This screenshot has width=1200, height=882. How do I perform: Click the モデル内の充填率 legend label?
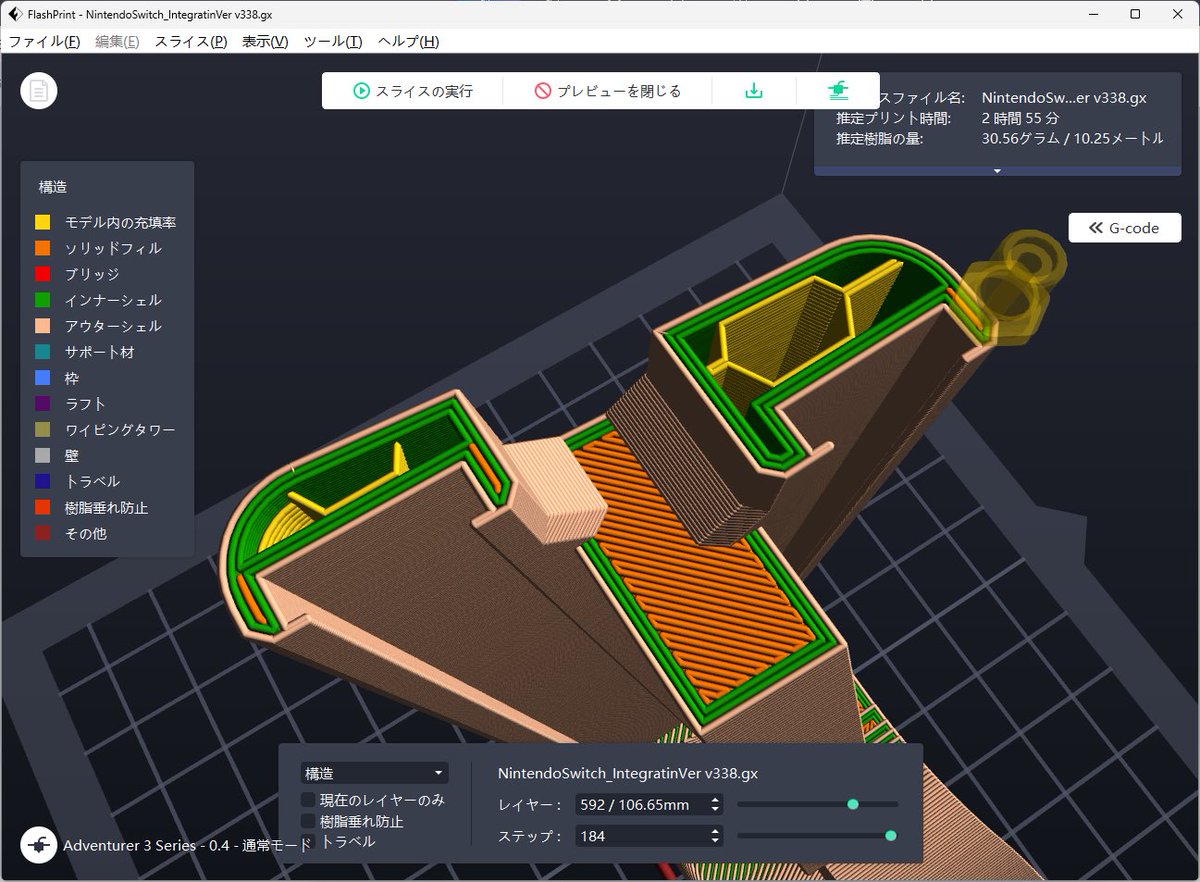[121, 222]
